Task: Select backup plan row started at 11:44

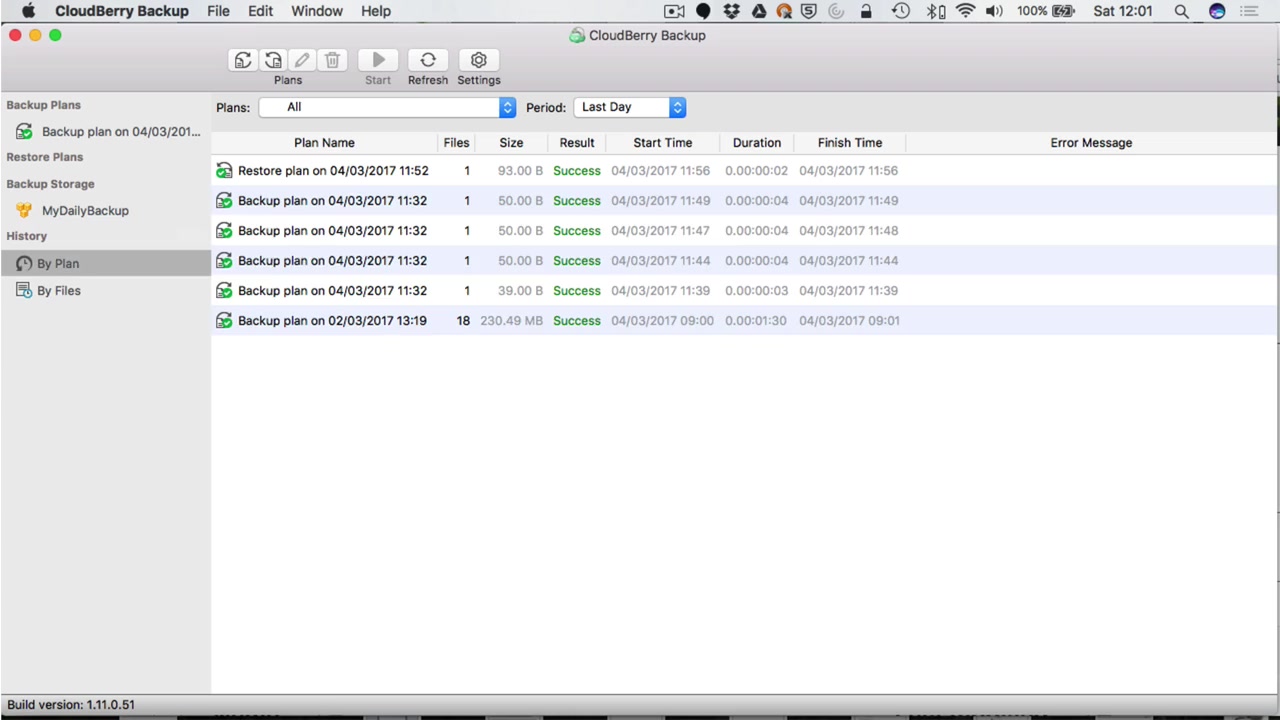Action: point(744,261)
